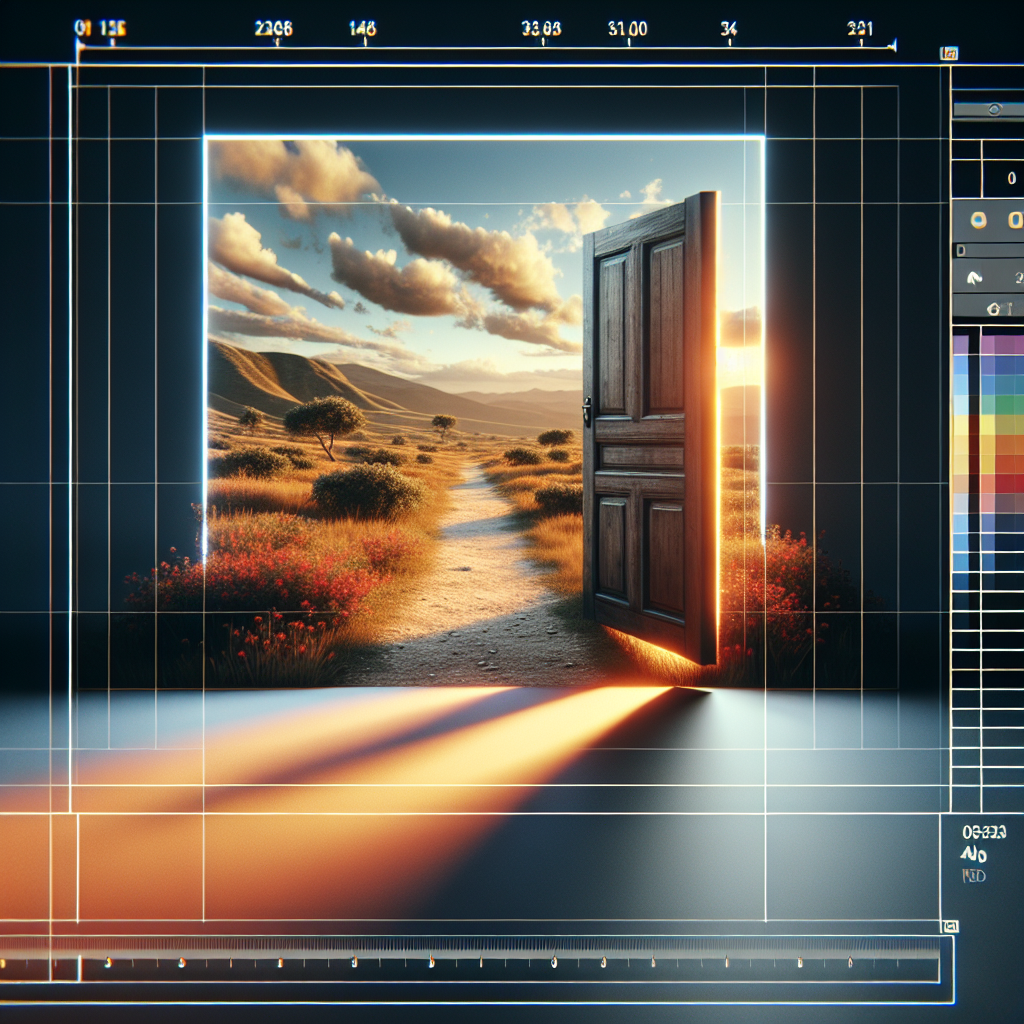Click the 2308 marker on the top ruler
This screenshot has height=1024, width=1024.
[x=273, y=29]
